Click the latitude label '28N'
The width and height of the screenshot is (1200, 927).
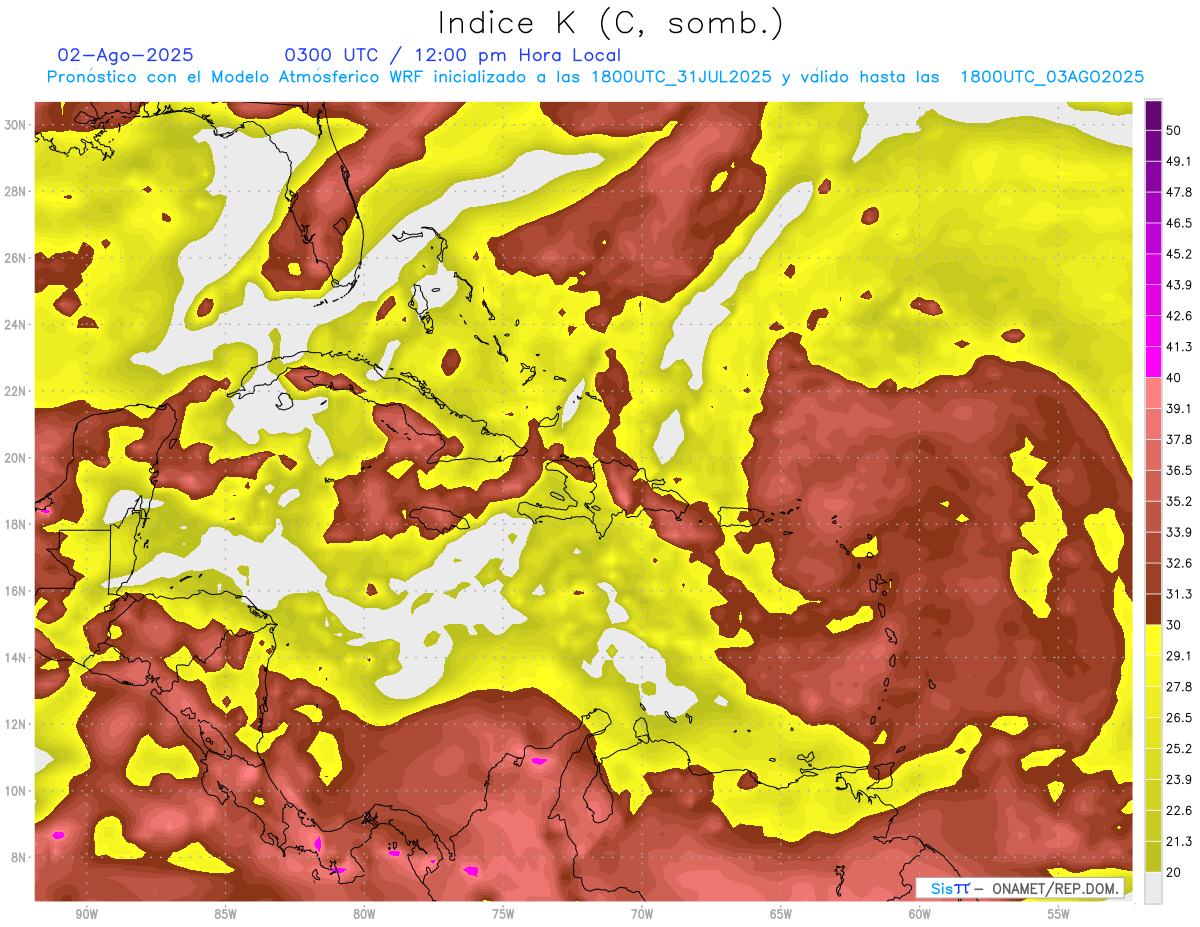[x=15, y=191]
